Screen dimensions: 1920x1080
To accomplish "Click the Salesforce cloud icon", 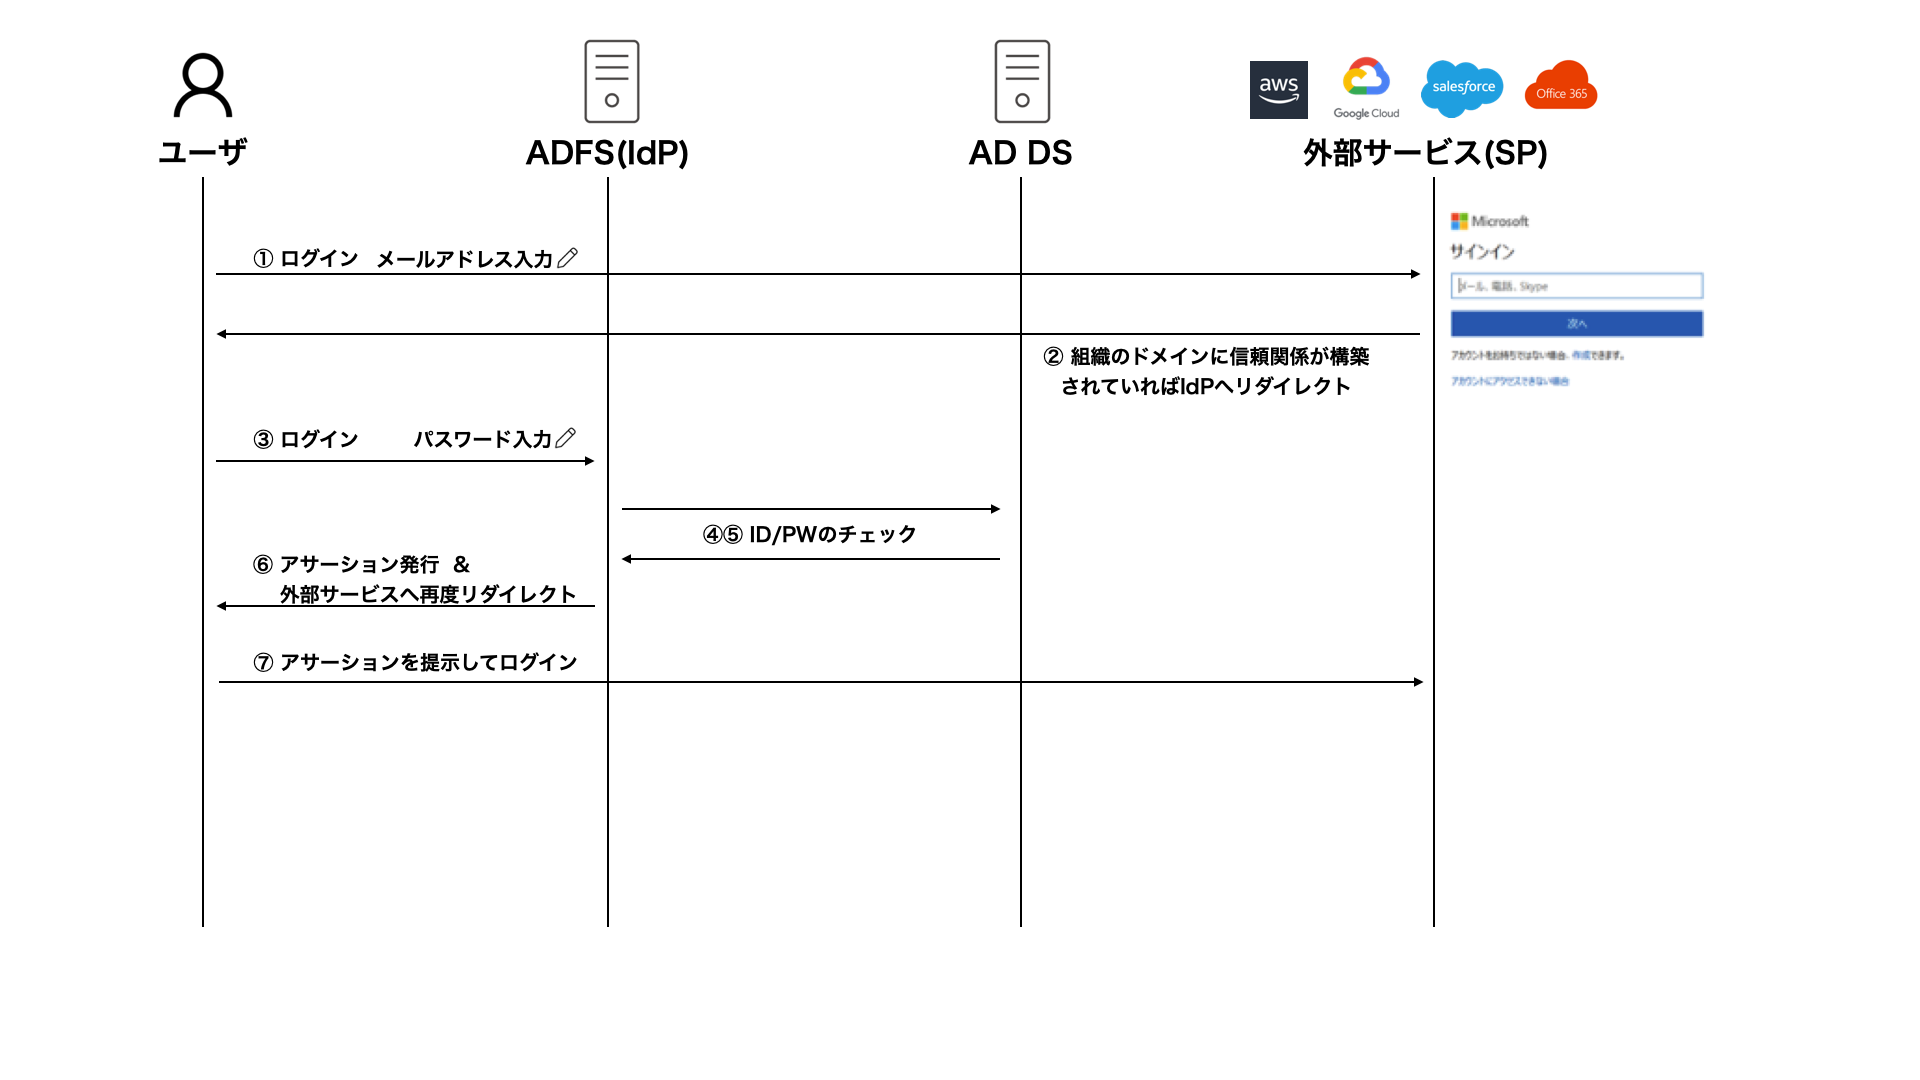I will (1461, 88).
